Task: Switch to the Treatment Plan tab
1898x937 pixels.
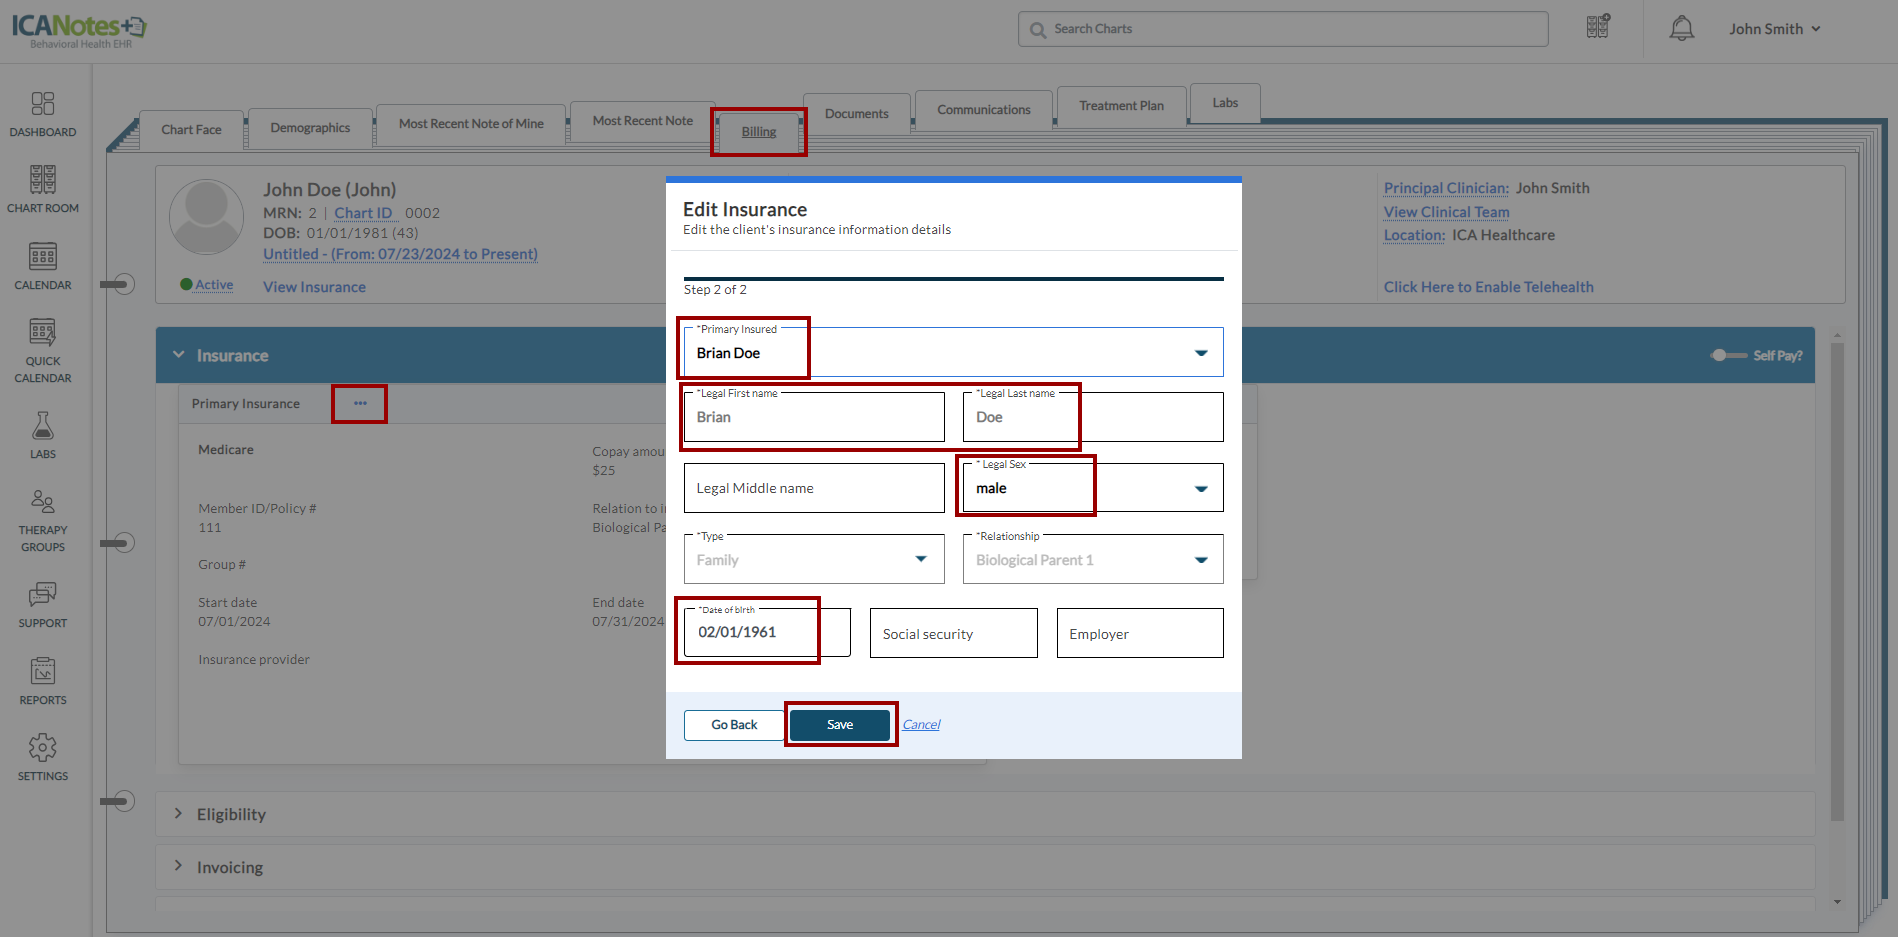Action: click(x=1120, y=106)
